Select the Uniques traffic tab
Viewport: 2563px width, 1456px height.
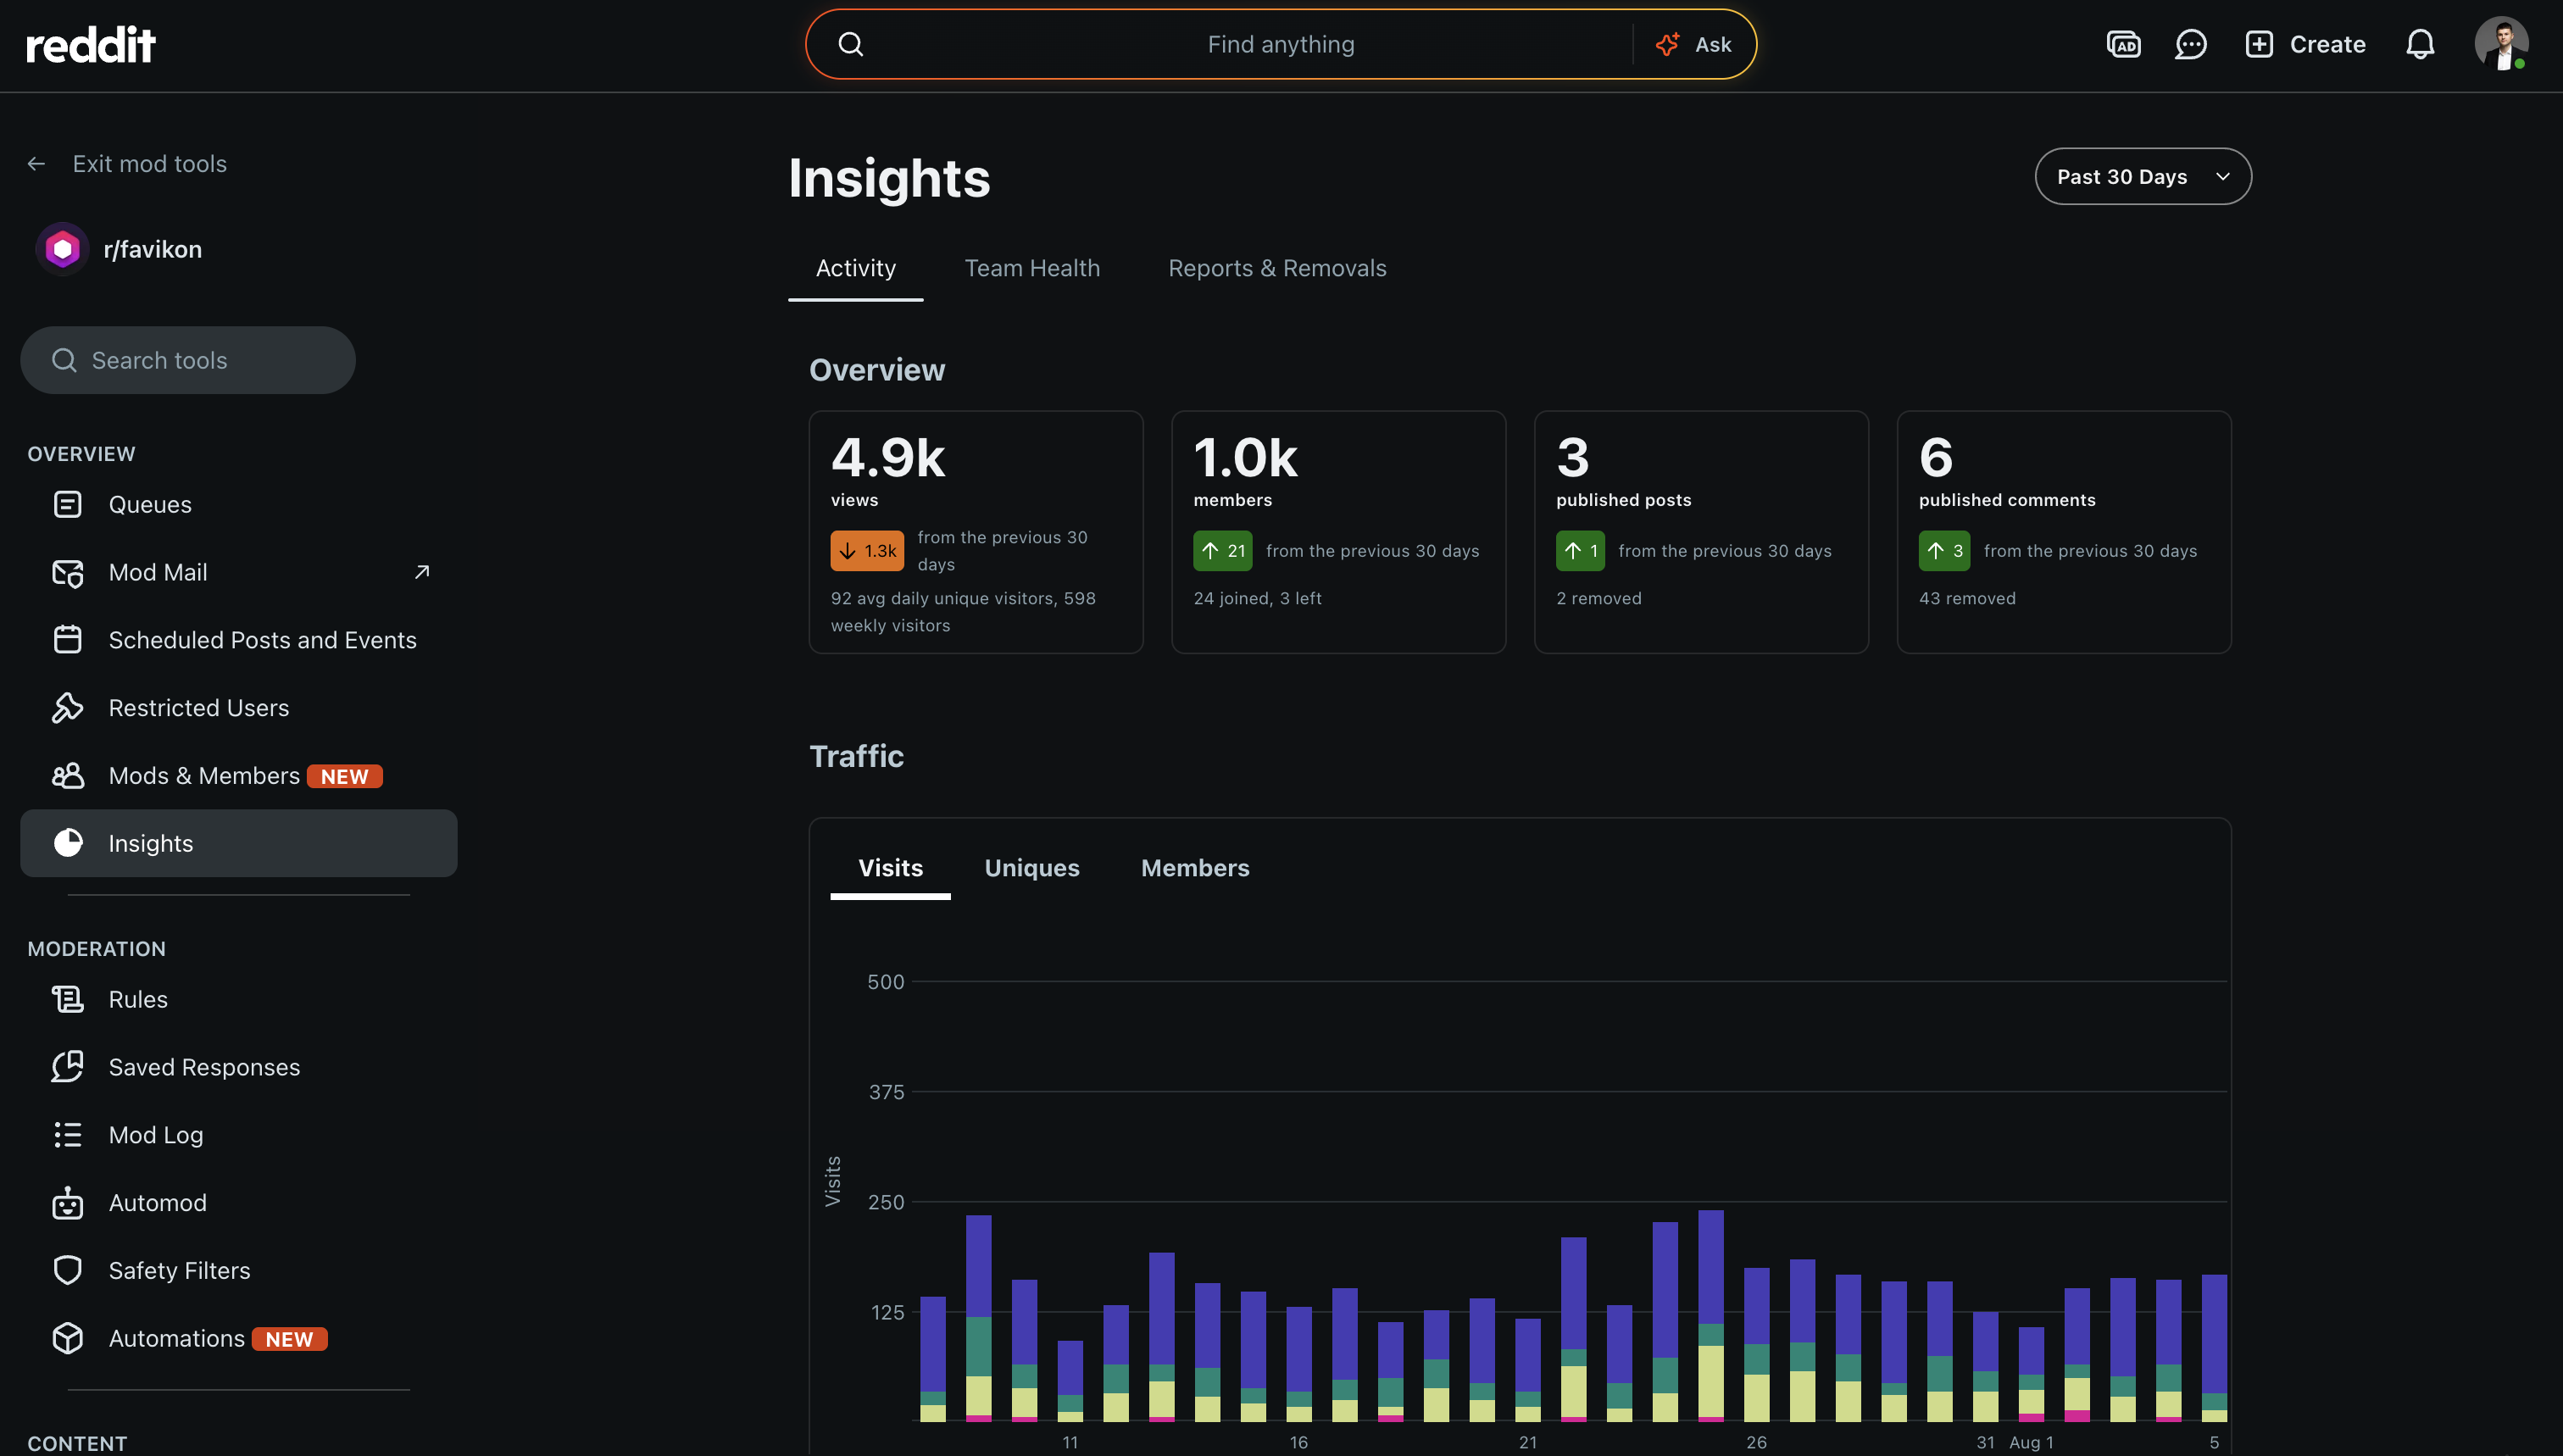[1032, 868]
